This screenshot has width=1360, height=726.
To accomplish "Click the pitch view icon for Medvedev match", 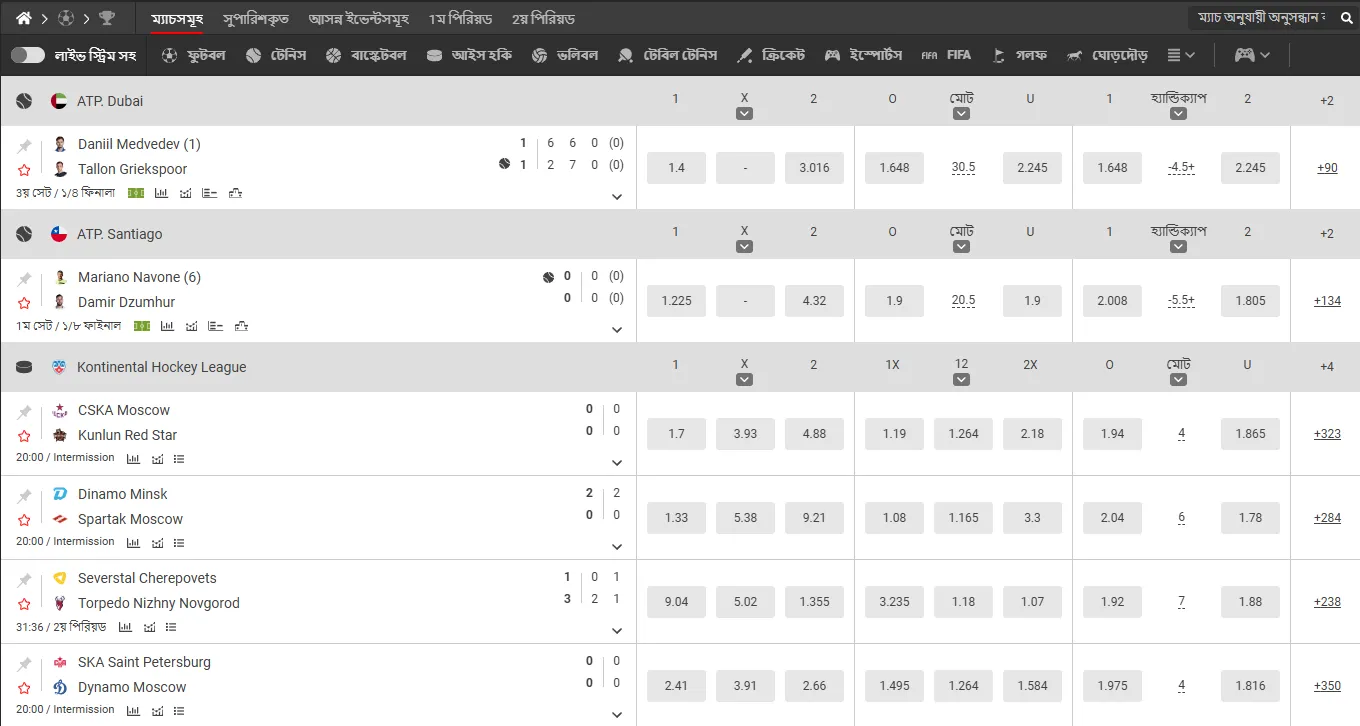I will click(x=136, y=193).
